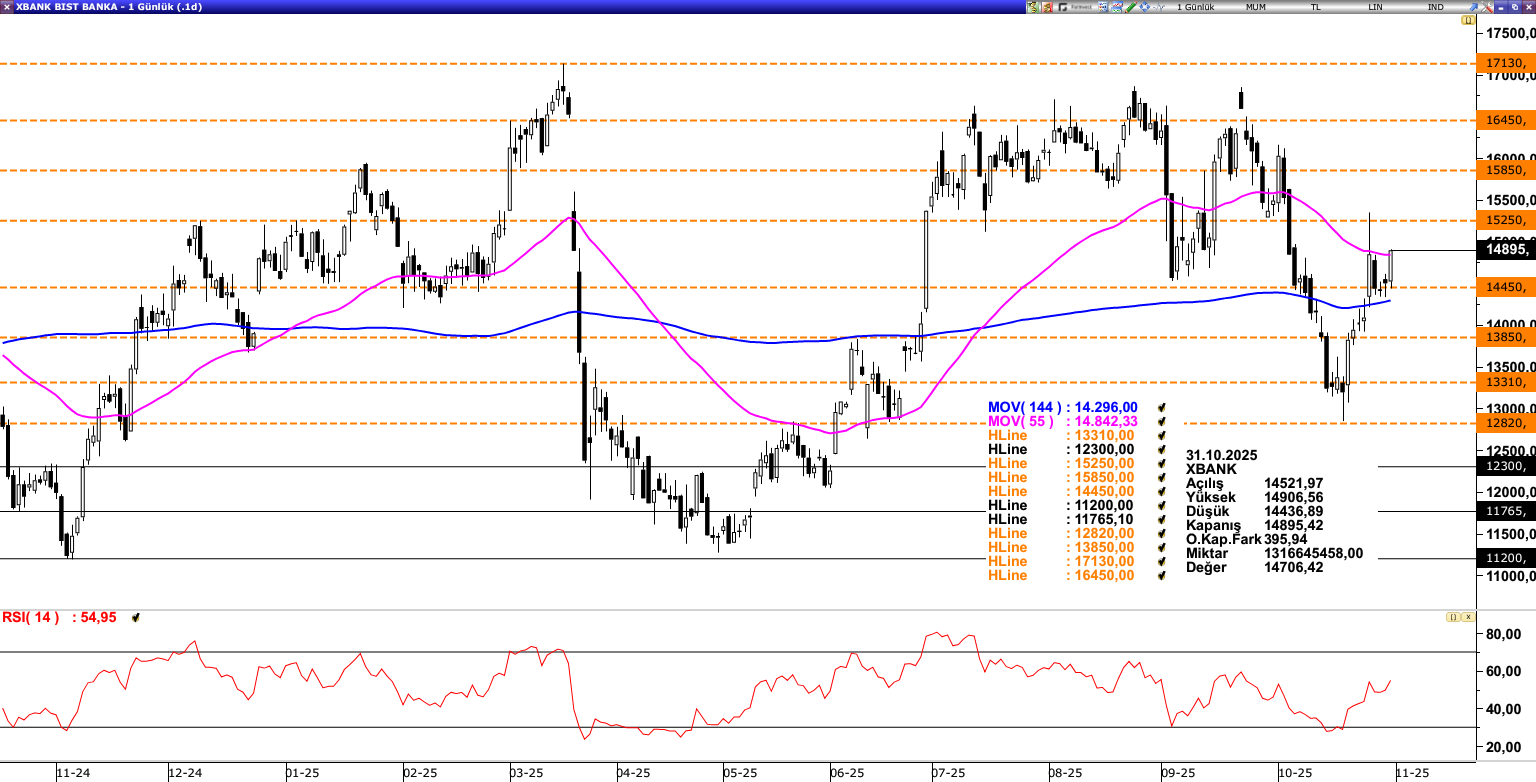Click the chart template icon
This screenshot has width=1536, height=782.
pyautogui.click(x=1117, y=7)
